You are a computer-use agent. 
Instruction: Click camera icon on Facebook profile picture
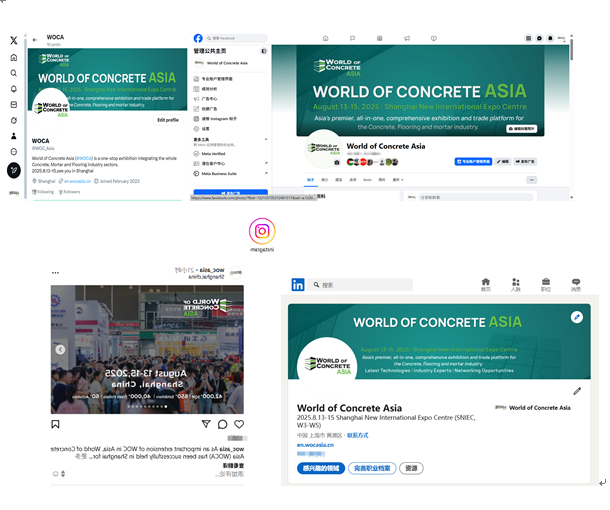[337, 163]
